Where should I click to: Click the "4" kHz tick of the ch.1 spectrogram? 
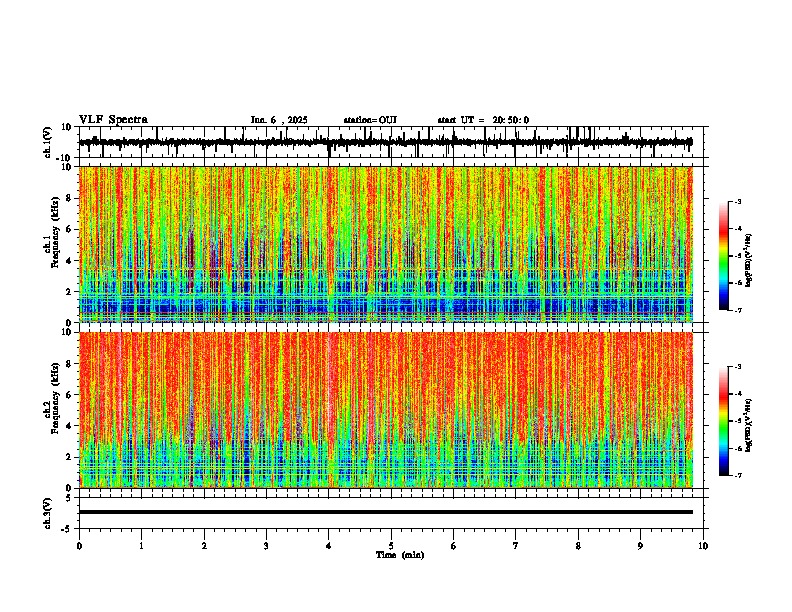click(69, 261)
